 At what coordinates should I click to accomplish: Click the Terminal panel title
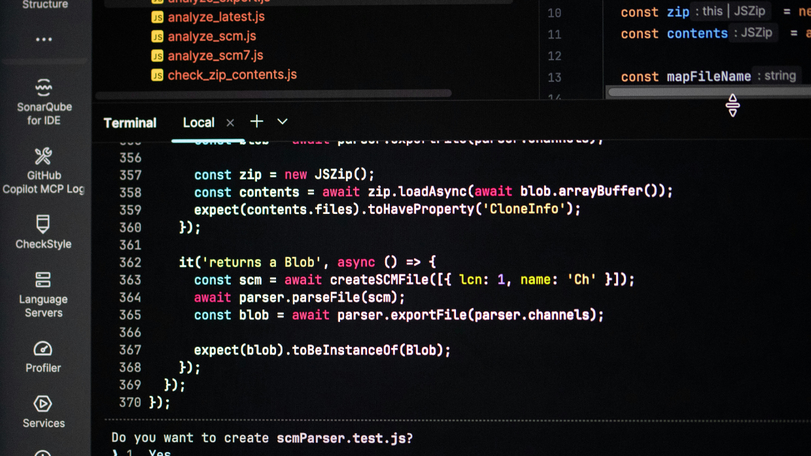click(130, 123)
